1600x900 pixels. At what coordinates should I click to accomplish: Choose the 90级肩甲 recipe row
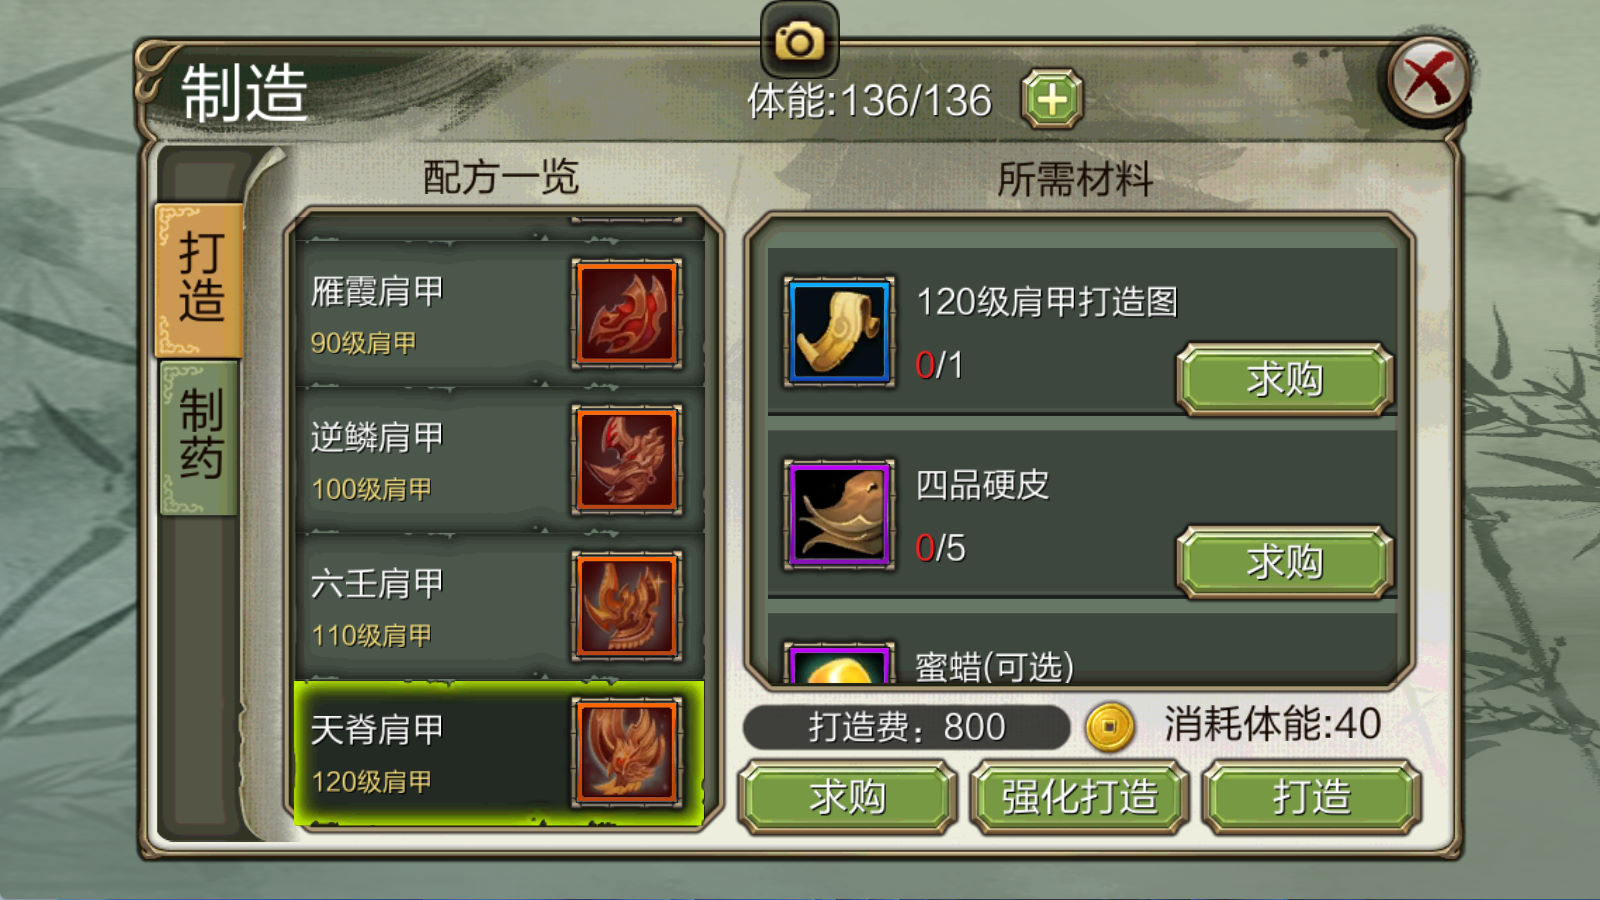tap(499, 314)
